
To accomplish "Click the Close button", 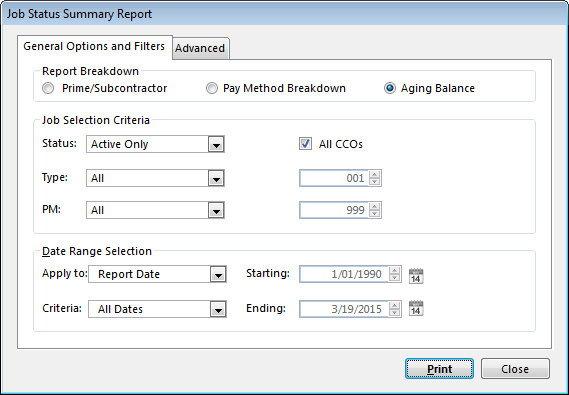I will [x=515, y=369].
